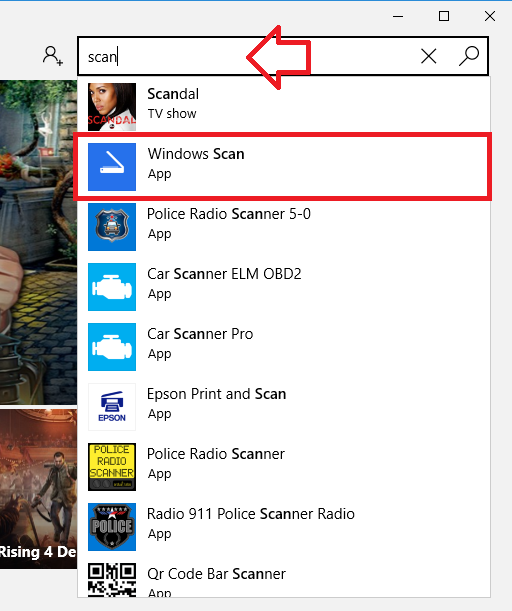This screenshot has width=512, height=611.
Task: Select the Windows Scan suggestion text
Action: 196,154
